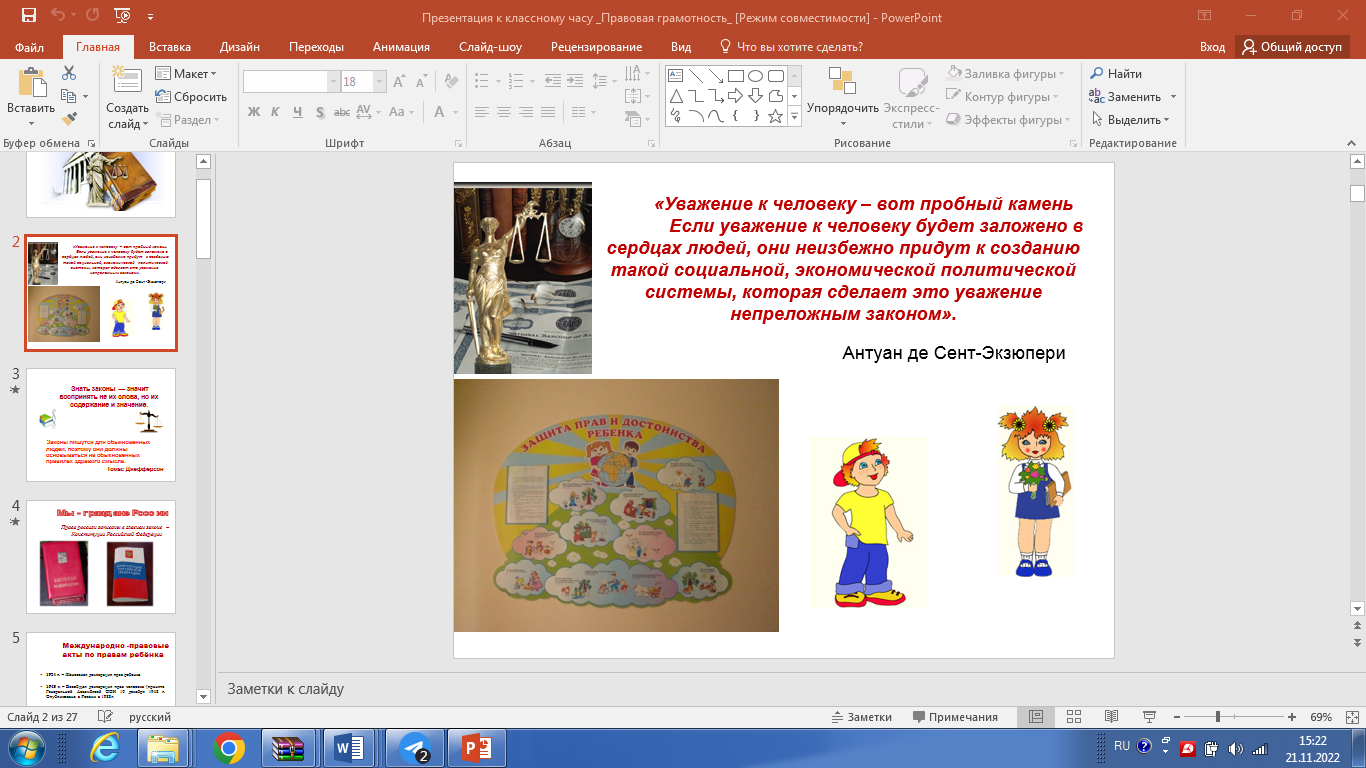Pick the oval shape in shapes gallery
Viewport: 1366px width, 768px height.
point(755,75)
